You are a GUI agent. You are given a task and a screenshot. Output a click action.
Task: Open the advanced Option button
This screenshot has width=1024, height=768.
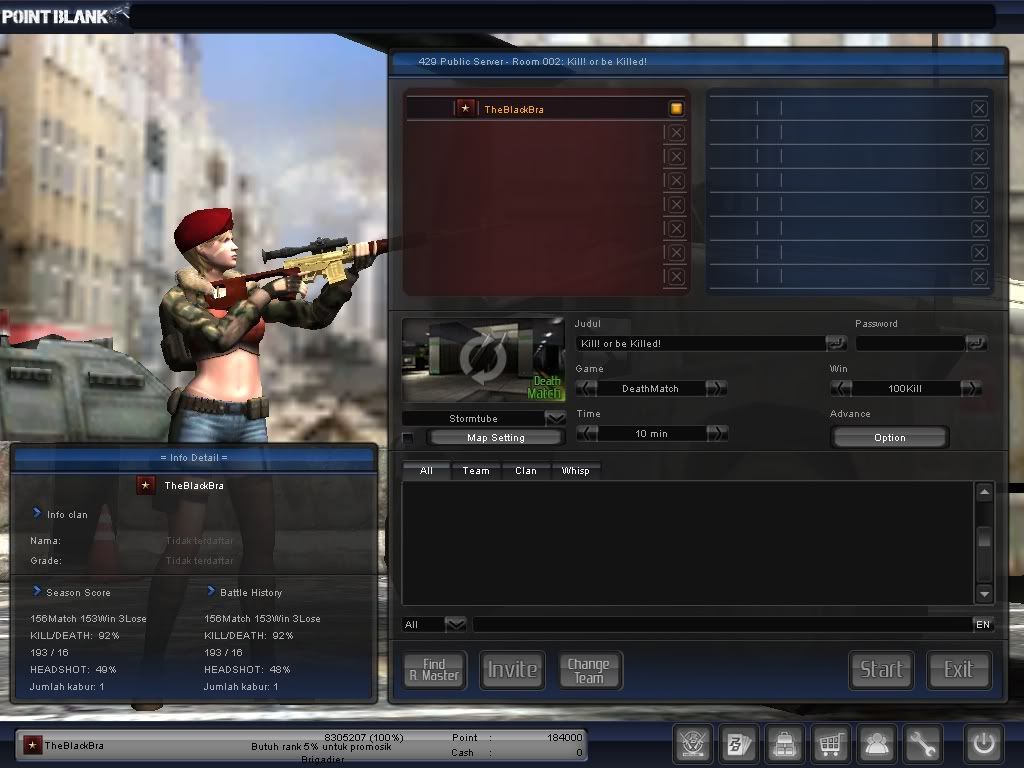890,438
